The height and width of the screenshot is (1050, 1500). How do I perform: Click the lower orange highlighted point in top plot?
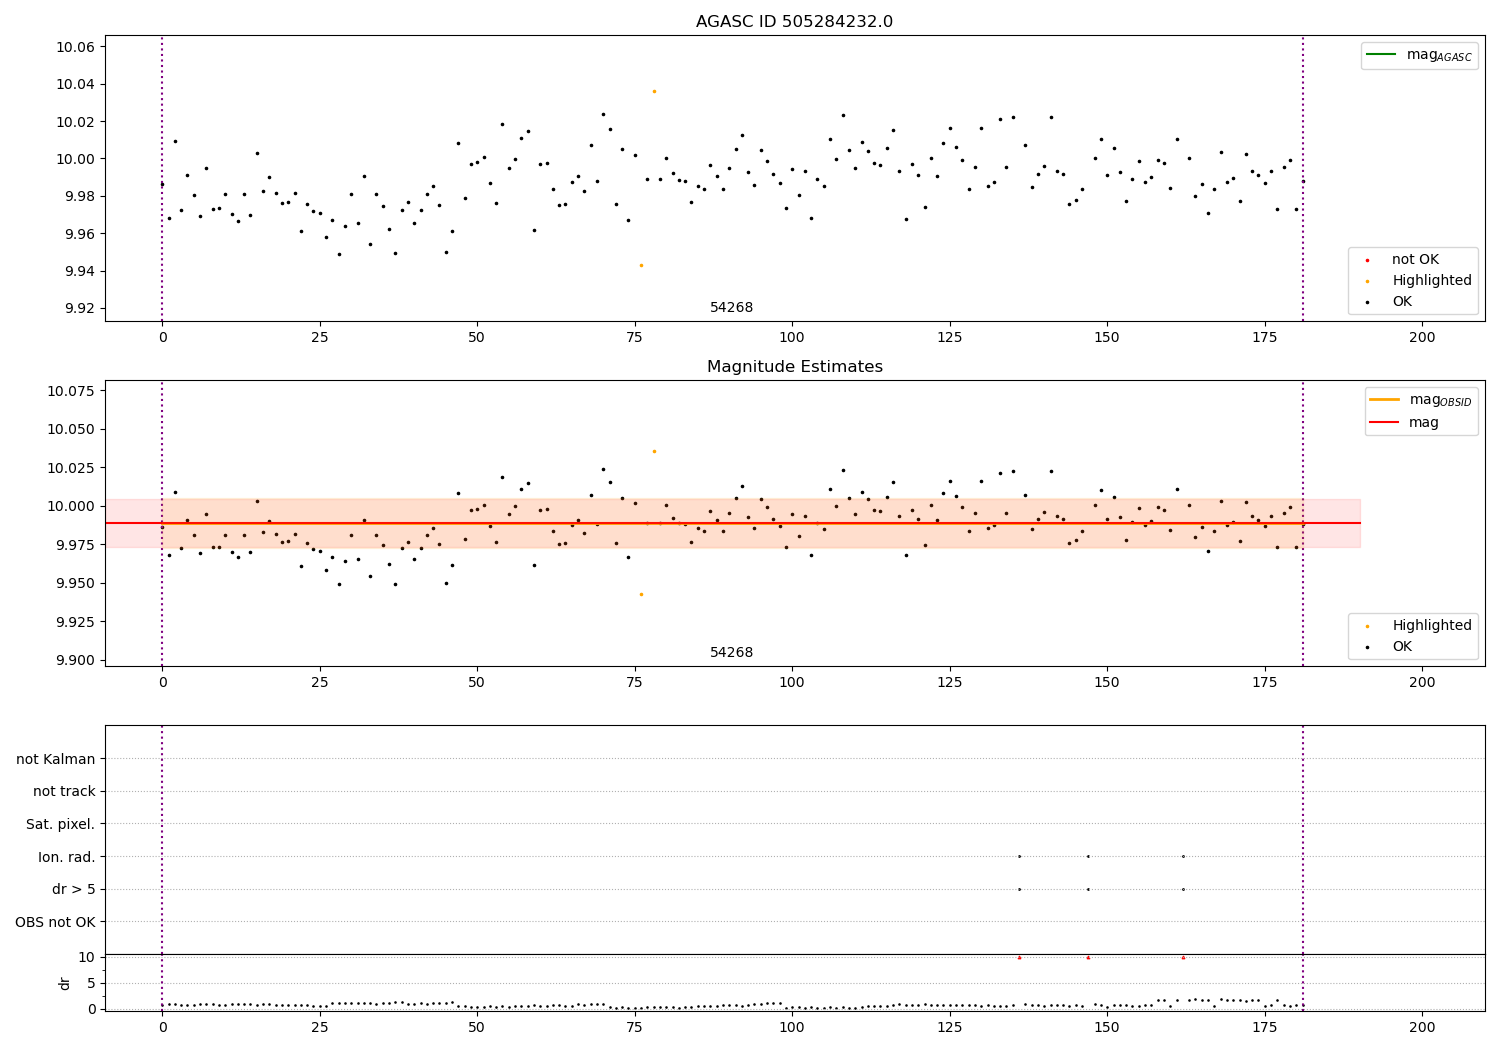[x=641, y=265]
